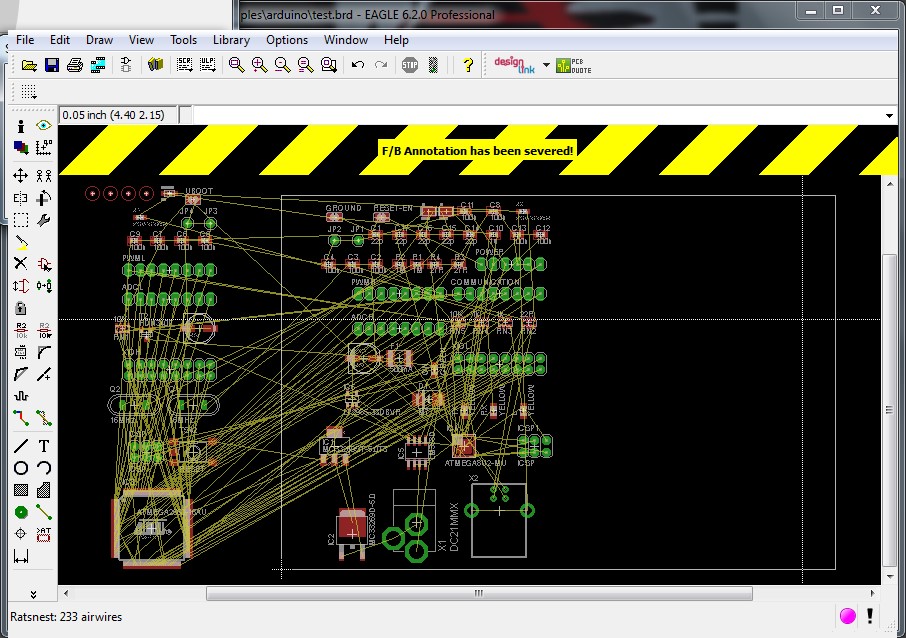Click the Undo arrow icon
Image resolution: width=906 pixels, height=638 pixels.
358,65
